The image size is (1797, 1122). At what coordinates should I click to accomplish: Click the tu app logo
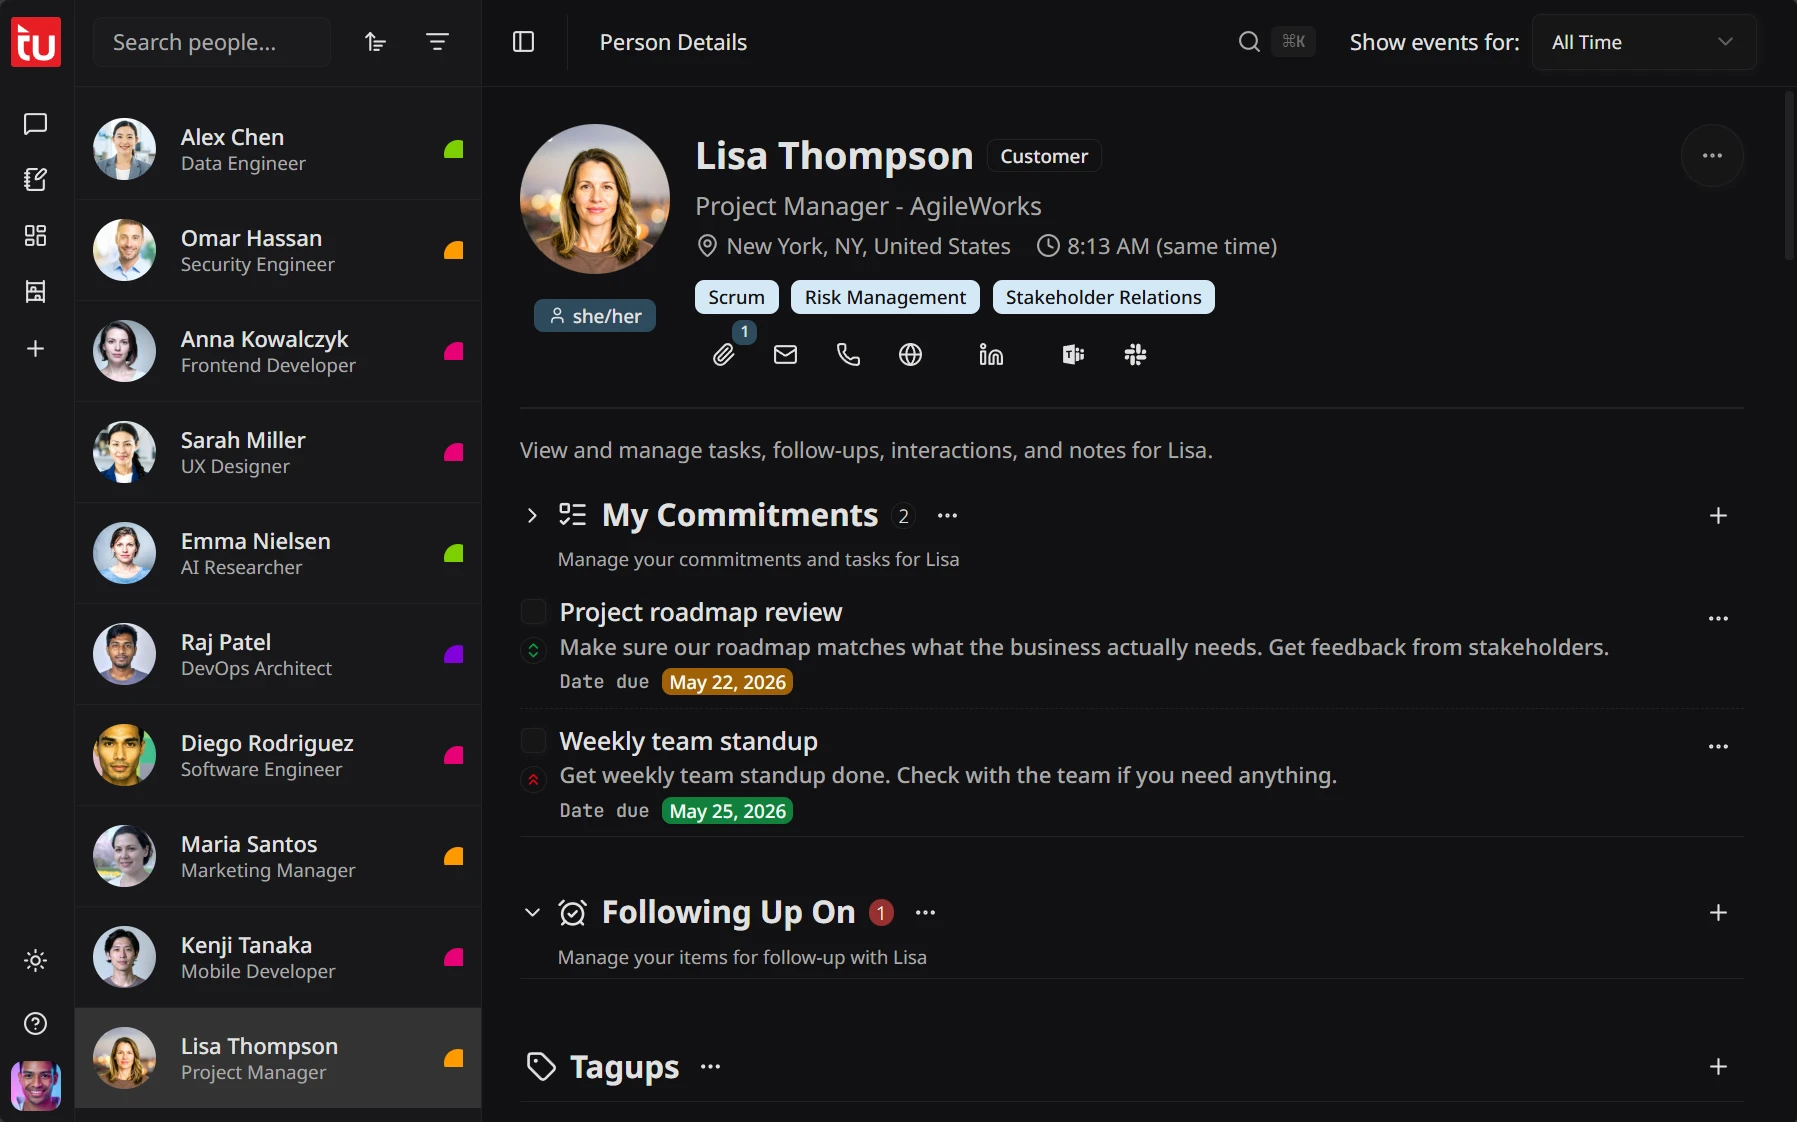click(36, 42)
